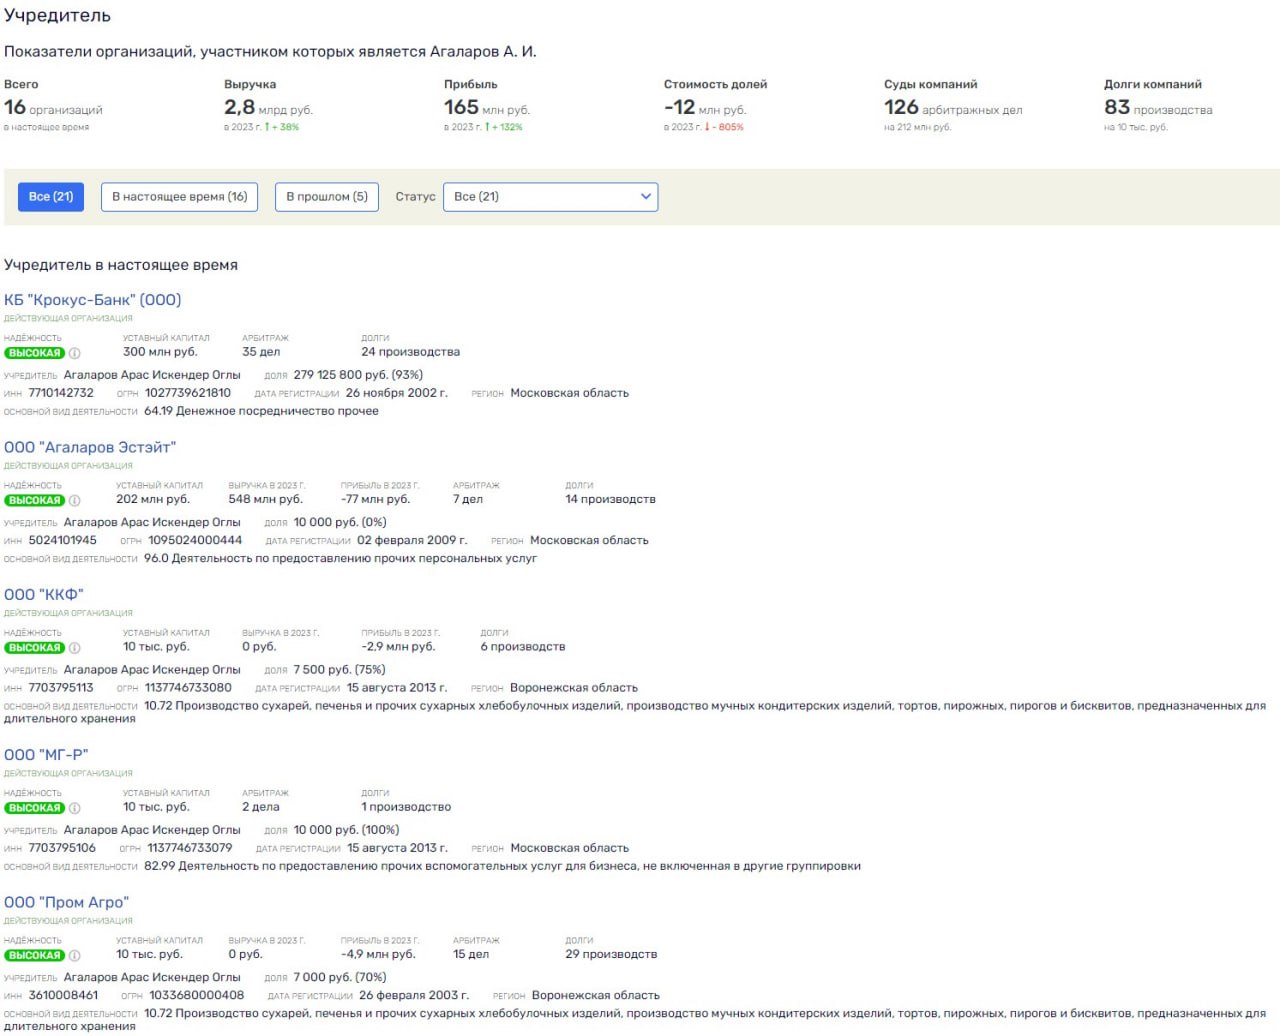Click ВЫСОКАЯ badge for КБ "Крокус-Банк"

click(x=34, y=353)
